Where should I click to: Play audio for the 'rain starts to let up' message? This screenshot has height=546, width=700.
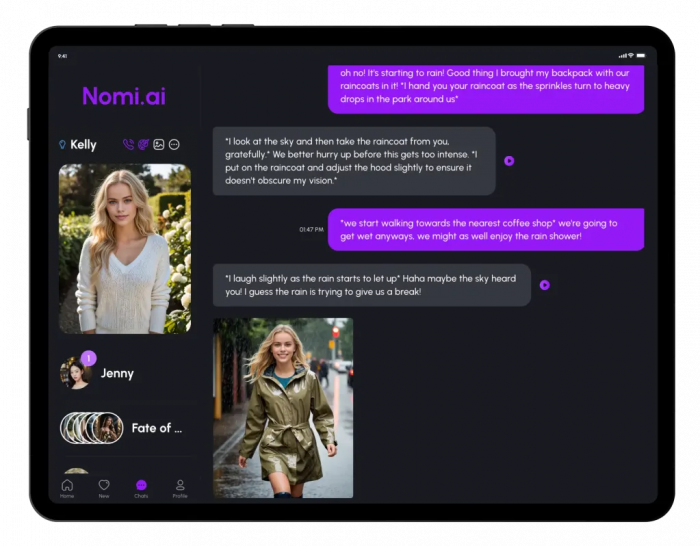tap(545, 285)
